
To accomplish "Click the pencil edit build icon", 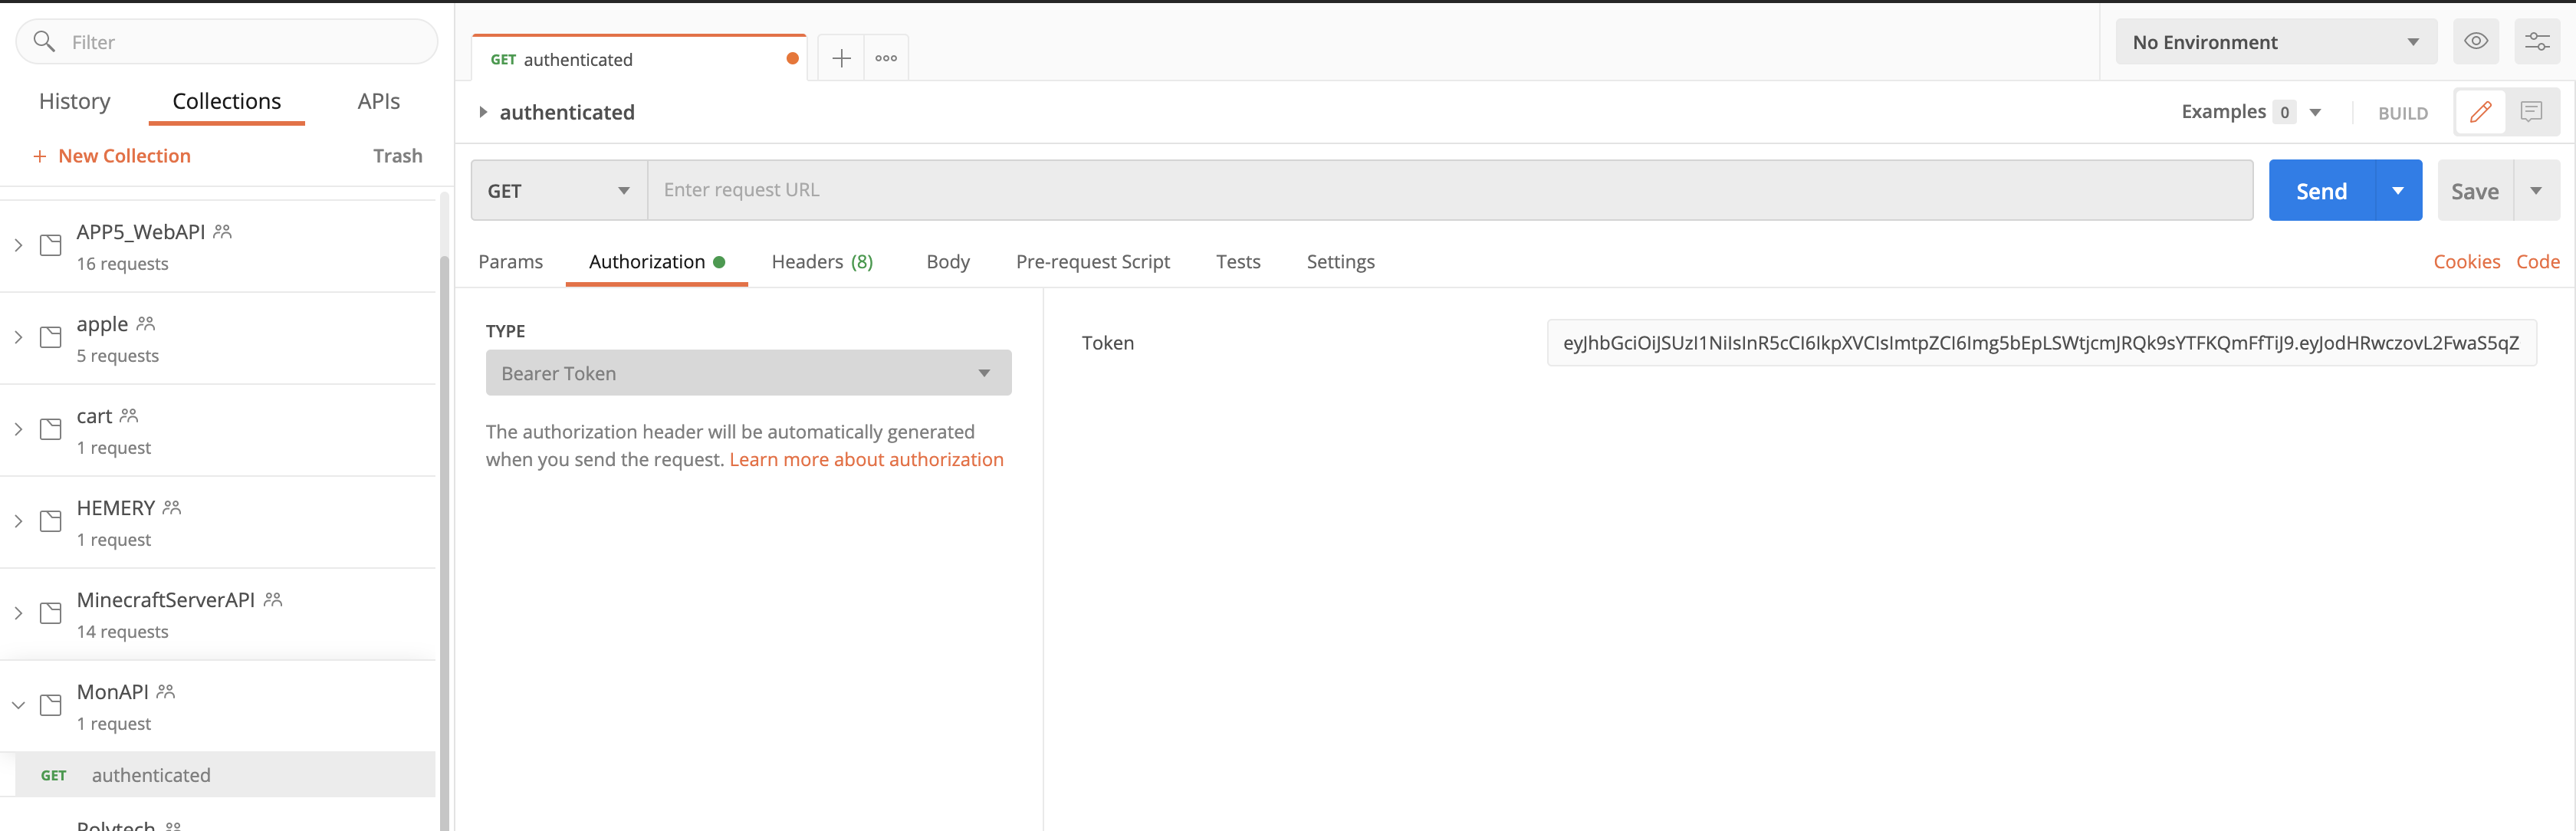I will [x=2480, y=112].
